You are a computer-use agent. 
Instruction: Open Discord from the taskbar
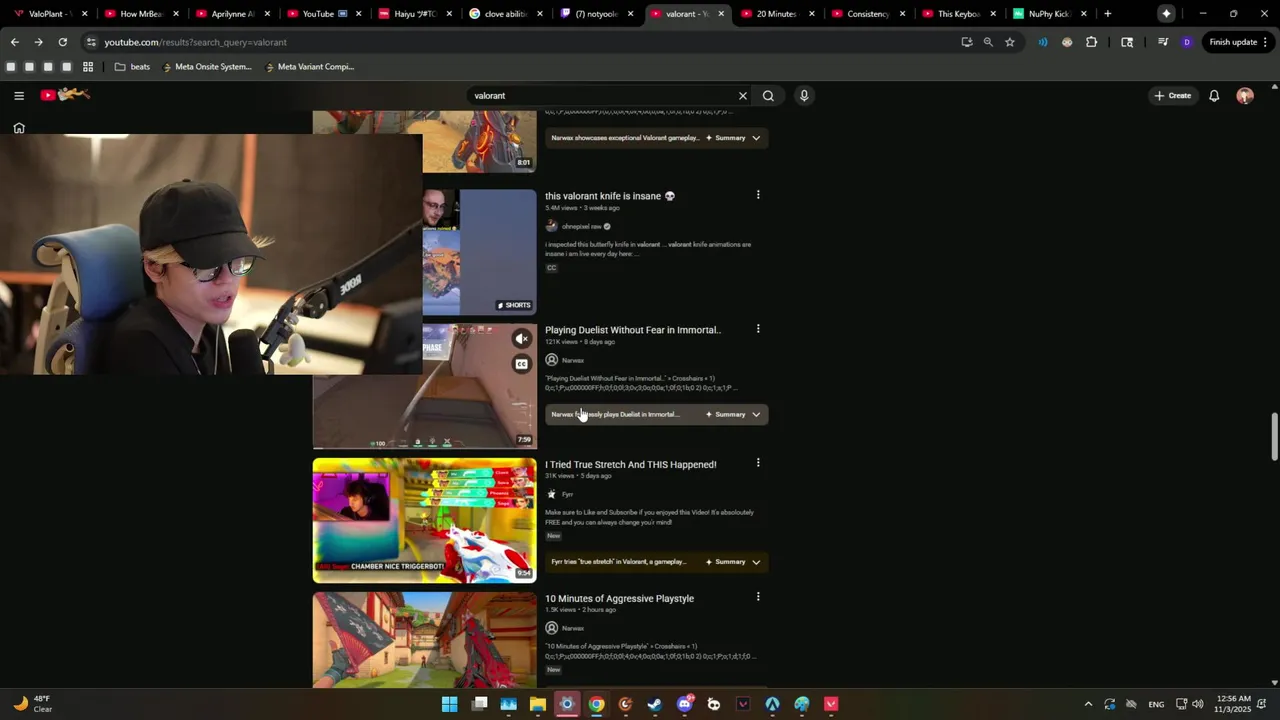coord(685,704)
